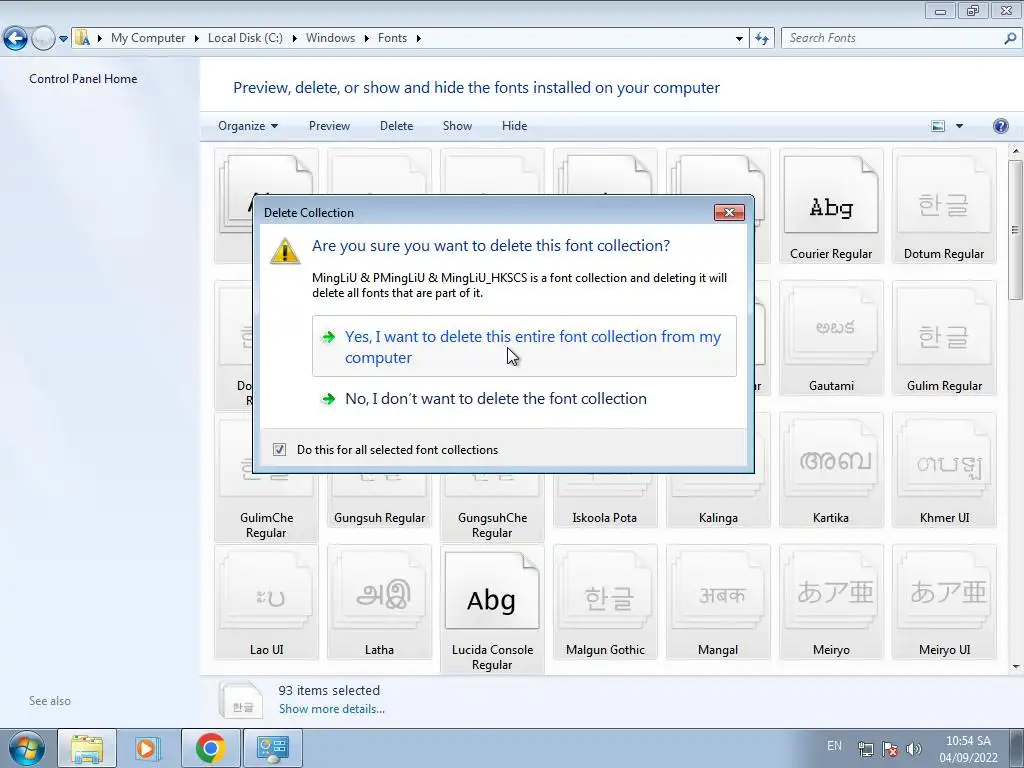Click the change view icon
The height and width of the screenshot is (768, 1024).
938,126
